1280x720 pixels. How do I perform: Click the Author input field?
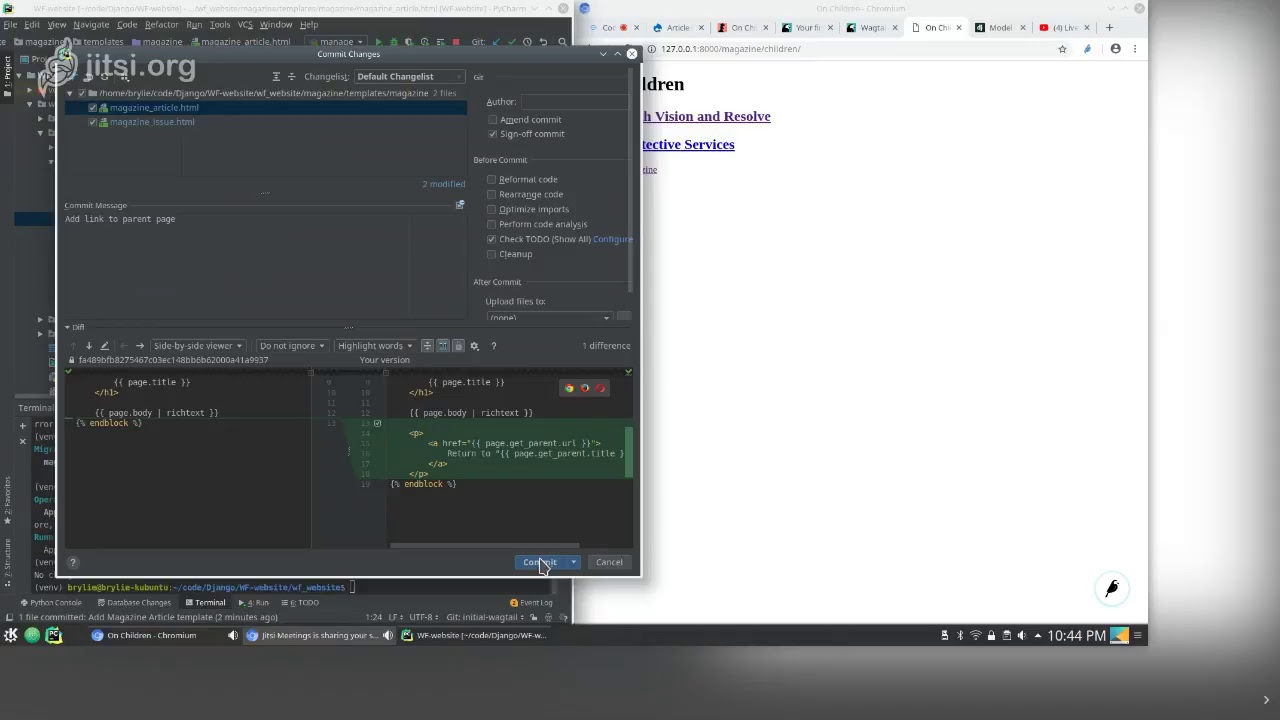[x=574, y=102]
